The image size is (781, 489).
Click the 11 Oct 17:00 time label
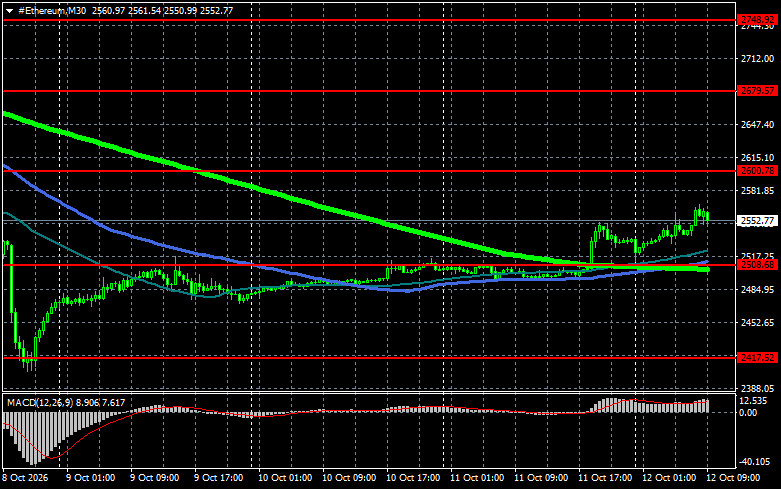point(605,478)
